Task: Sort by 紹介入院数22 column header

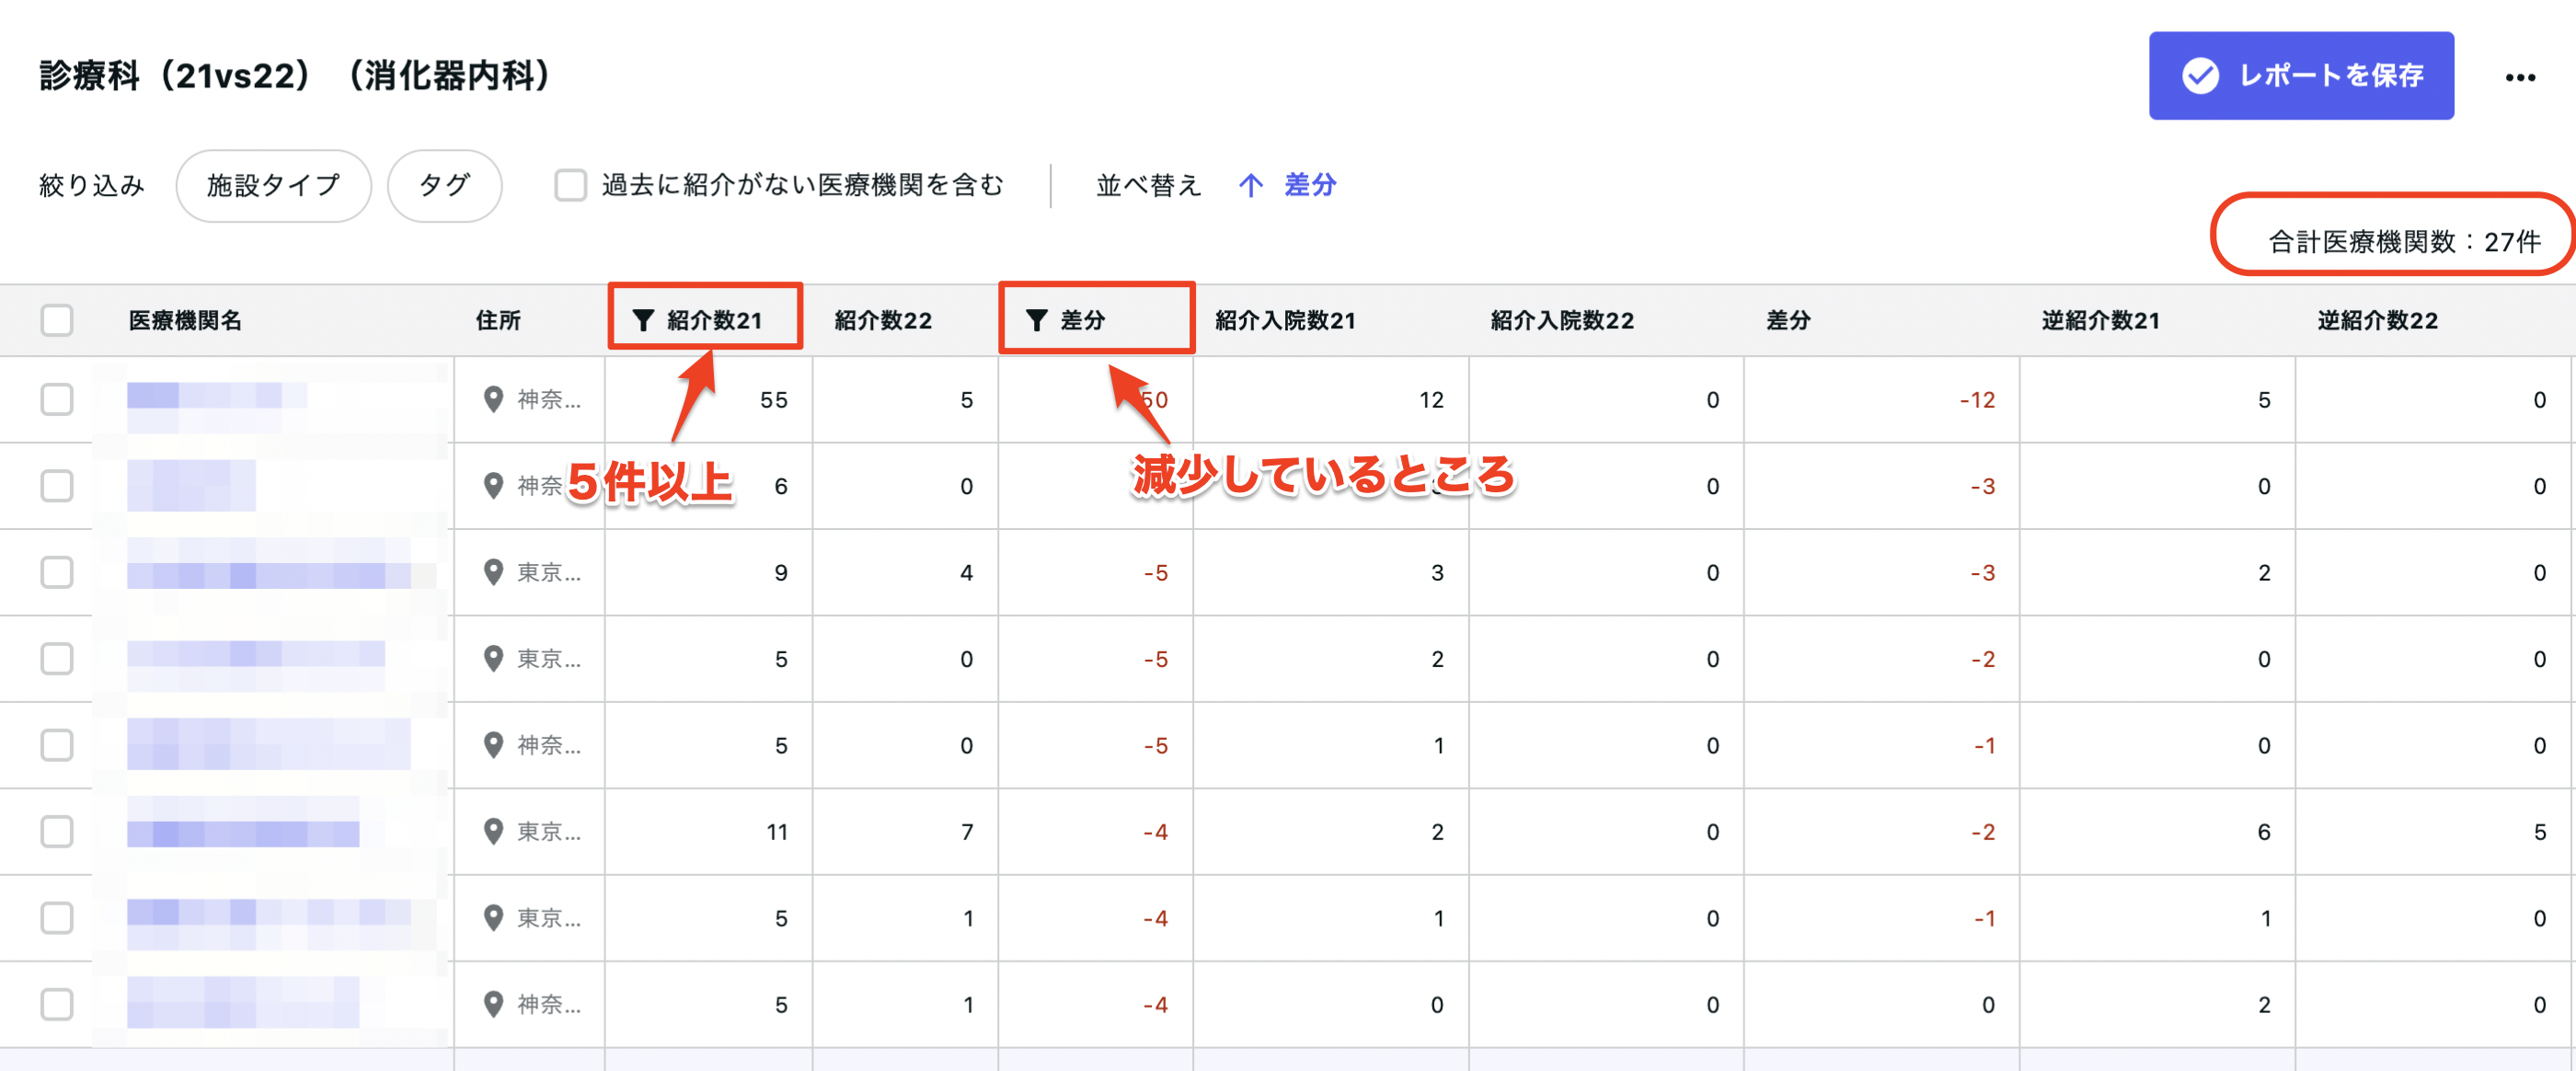Action: click(x=1562, y=320)
